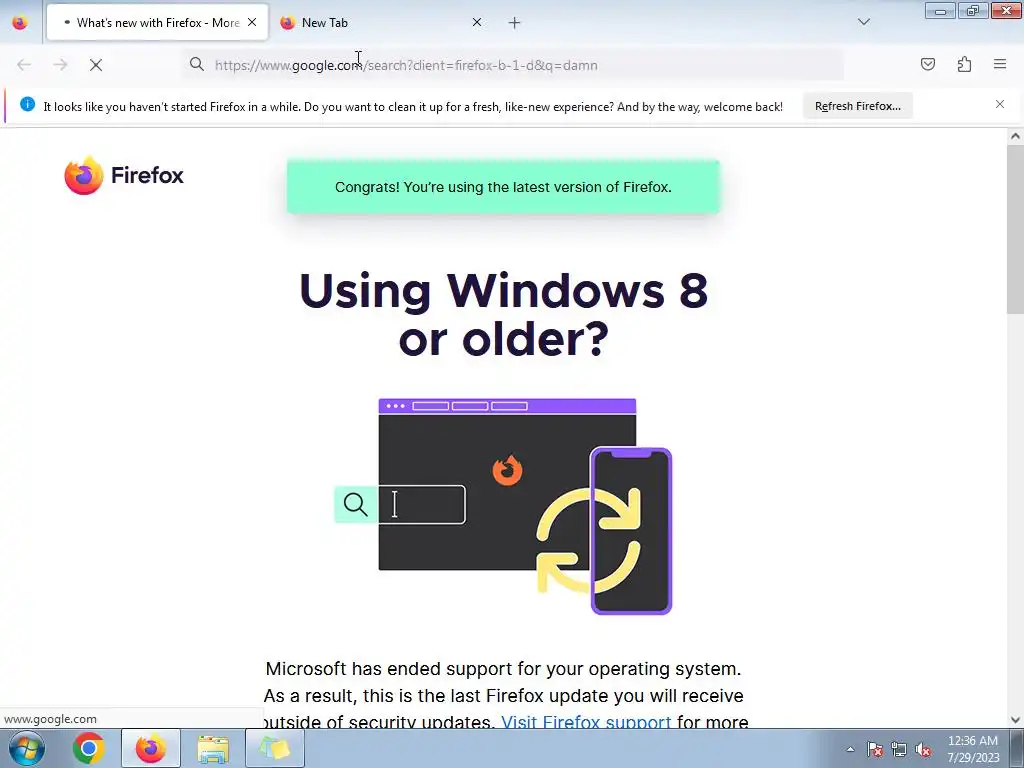
Task: Open the Firefox View pinned tab icon
Action: point(20,23)
